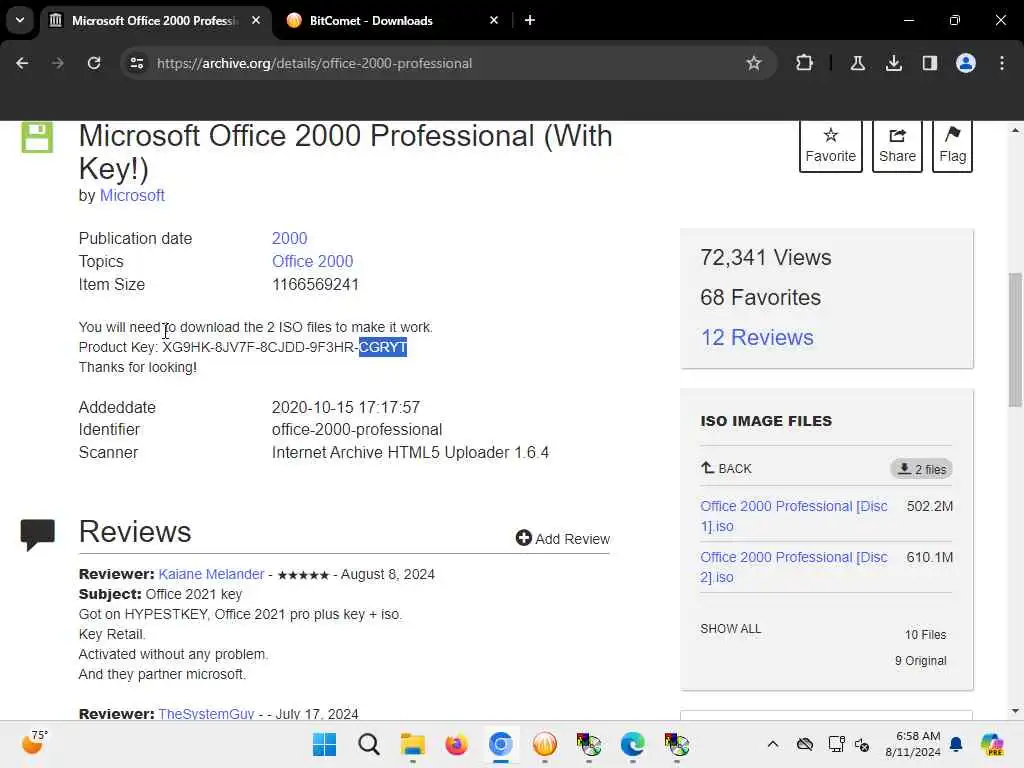Click the green floppy disk software icon
Image resolution: width=1024 pixels, height=768 pixels.
click(x=37, y=137)
